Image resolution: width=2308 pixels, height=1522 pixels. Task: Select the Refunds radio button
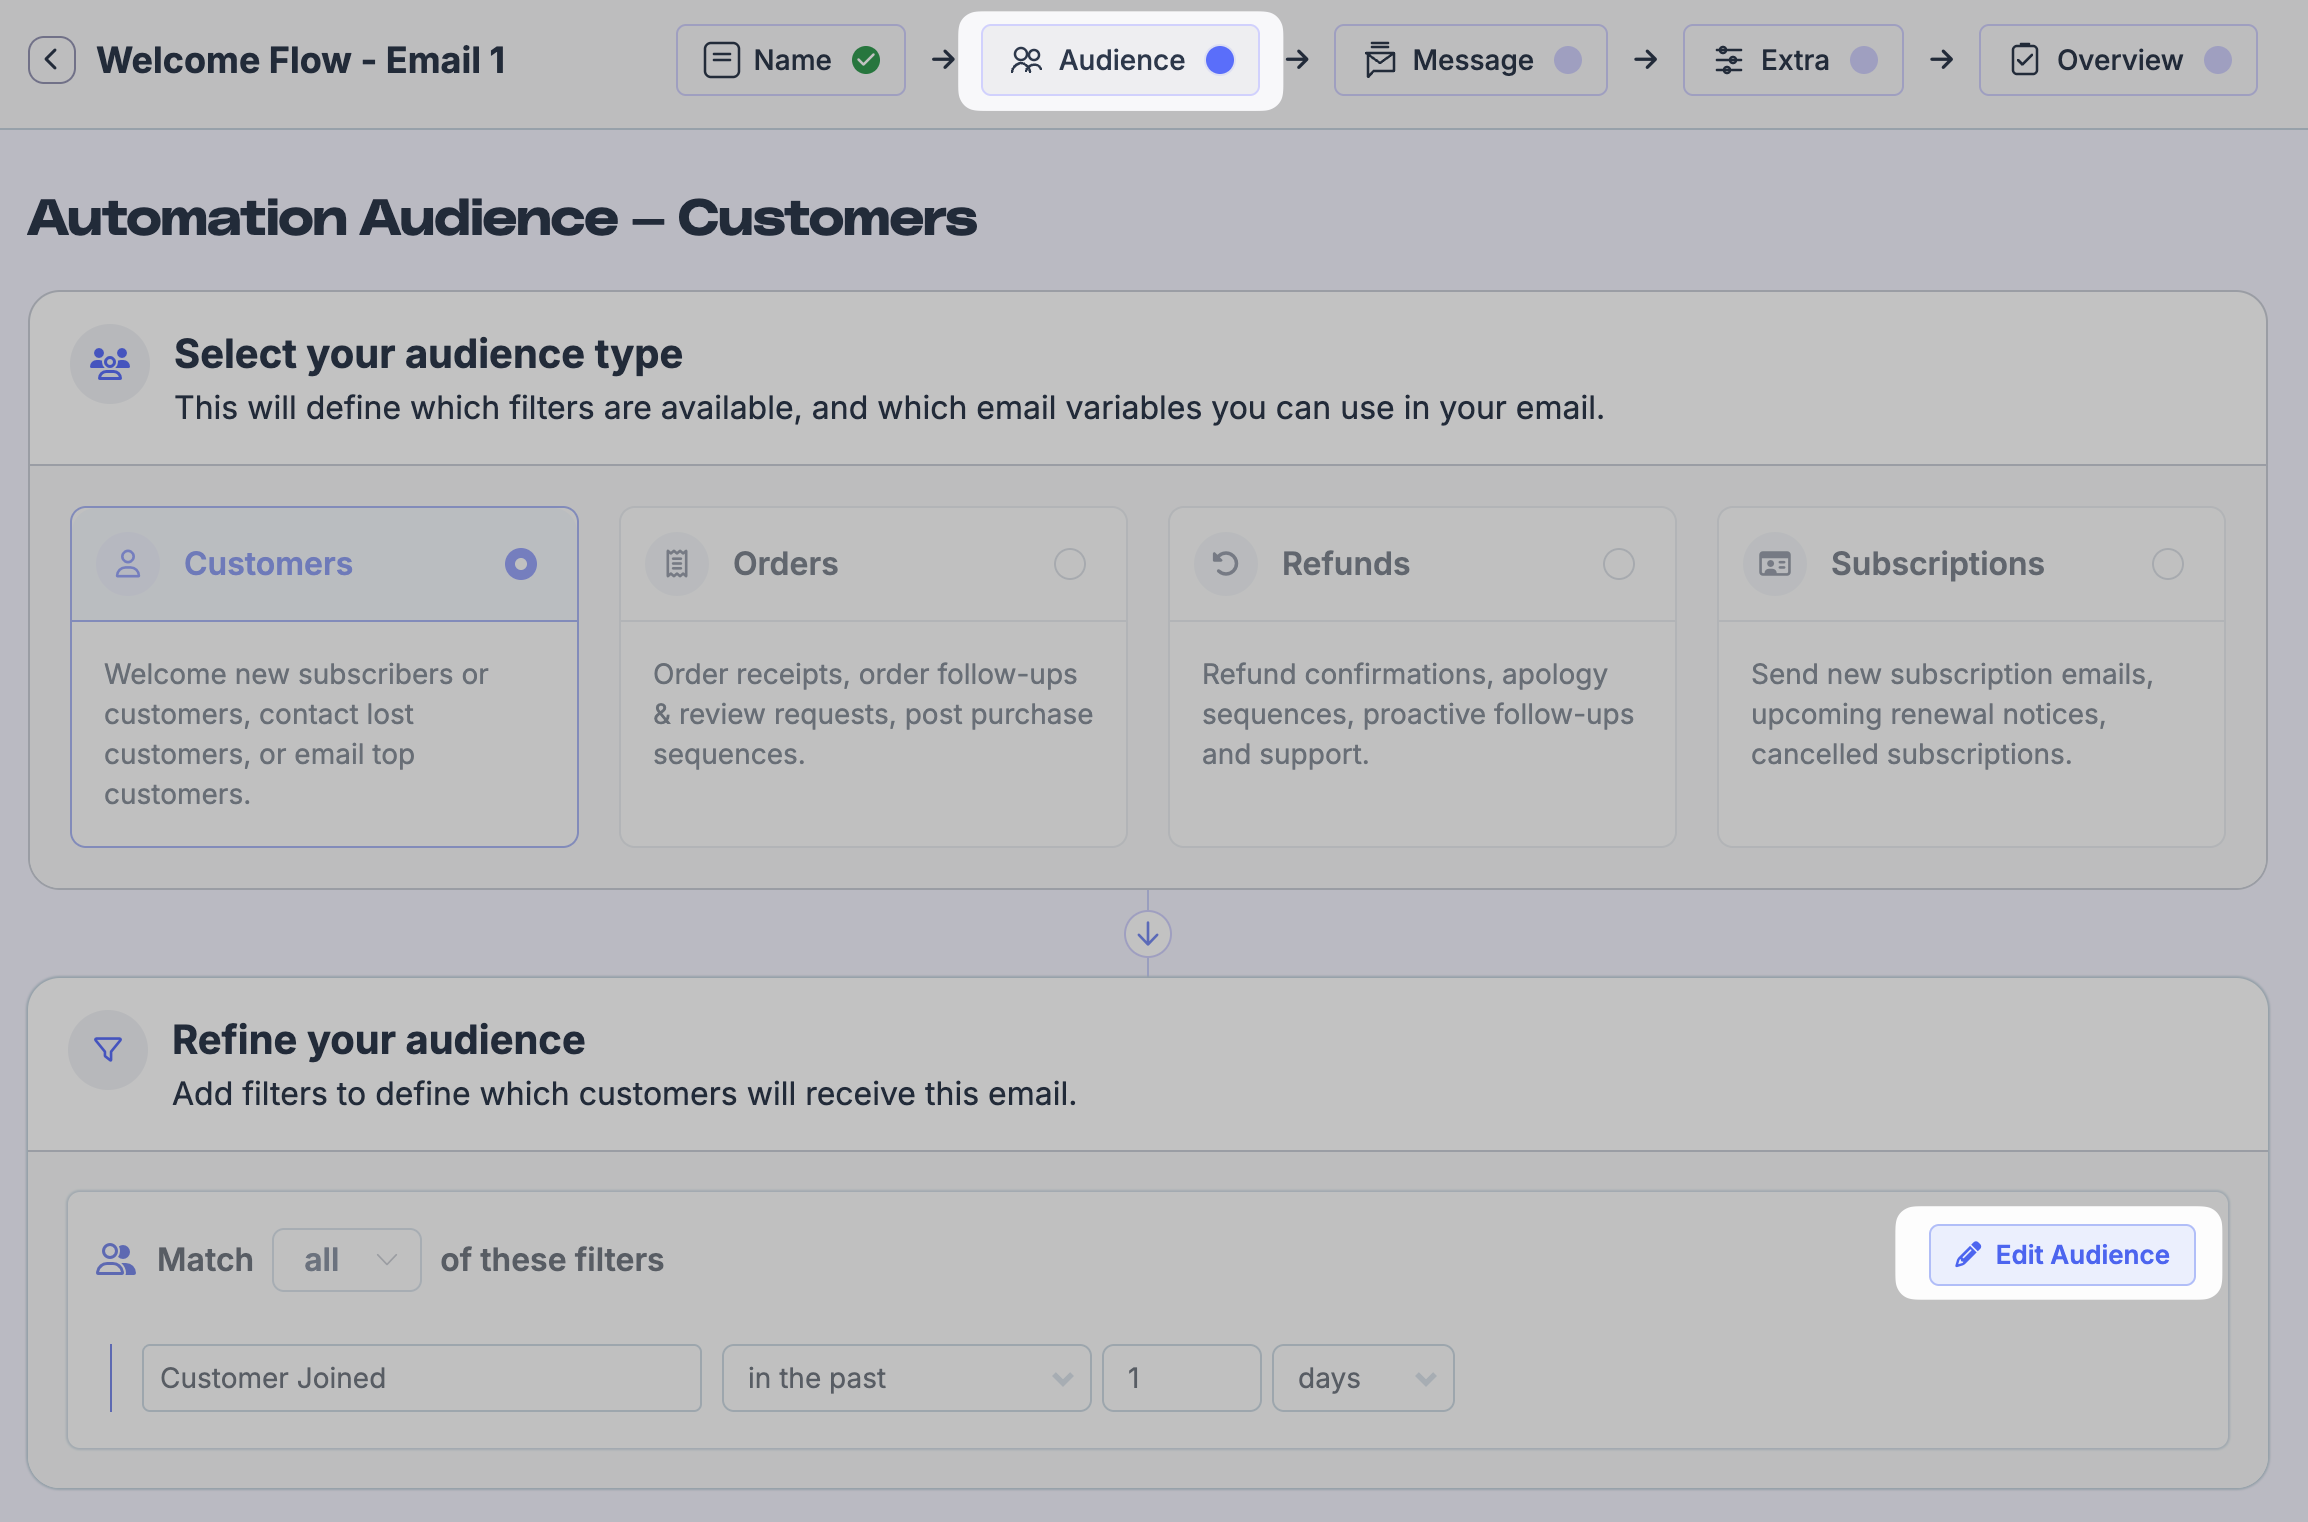(1619, 564)
